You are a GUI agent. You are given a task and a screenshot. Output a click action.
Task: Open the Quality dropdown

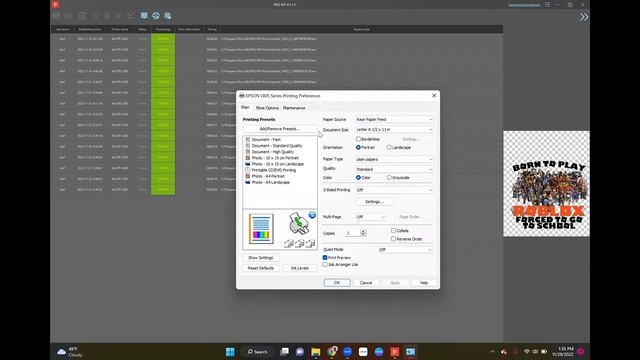click(394, 169)
